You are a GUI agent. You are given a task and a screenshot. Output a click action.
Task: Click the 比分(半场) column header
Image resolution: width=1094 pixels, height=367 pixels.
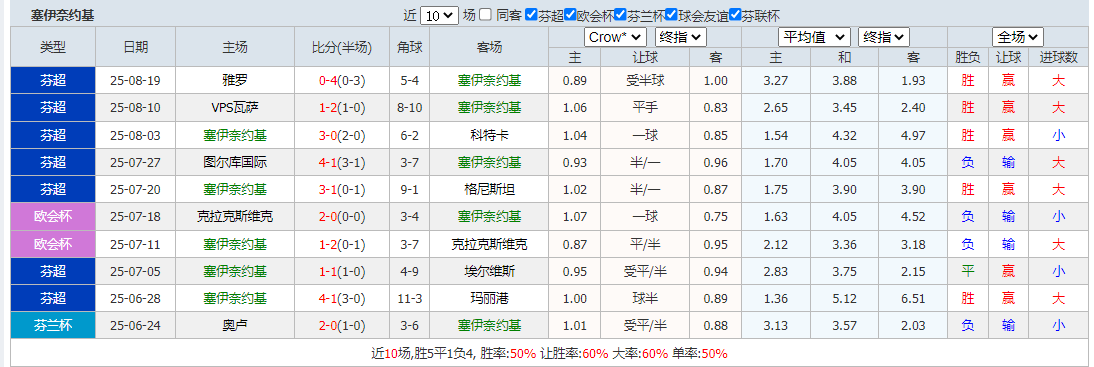pos(342,47)
